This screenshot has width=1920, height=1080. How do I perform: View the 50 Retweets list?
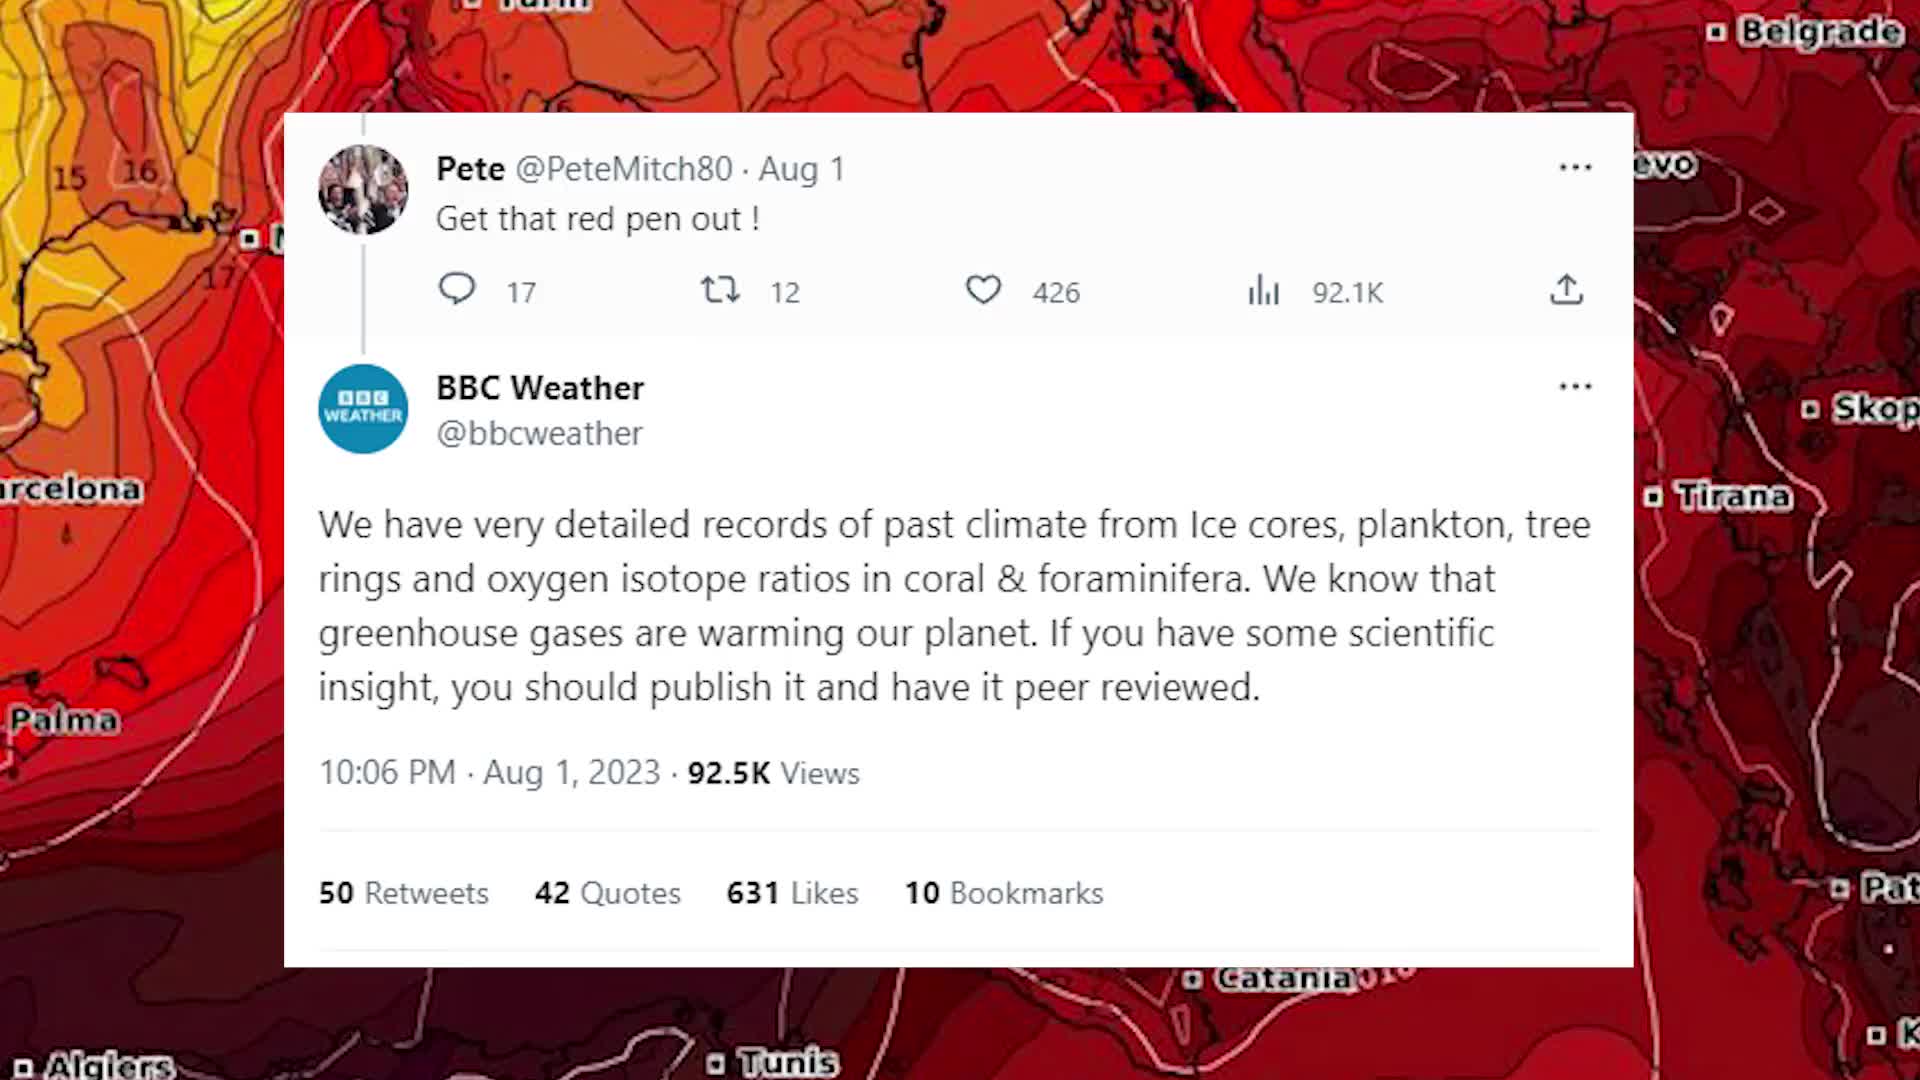[404, 892]
